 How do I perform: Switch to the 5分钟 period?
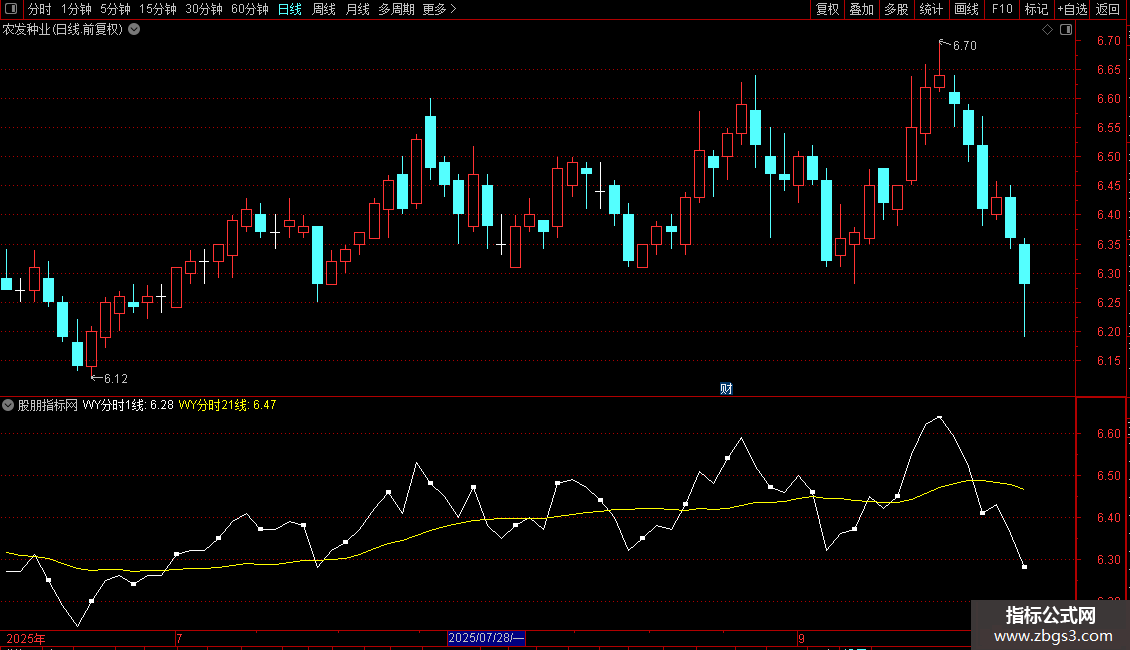pyautogui.click(x=115, y=9)
